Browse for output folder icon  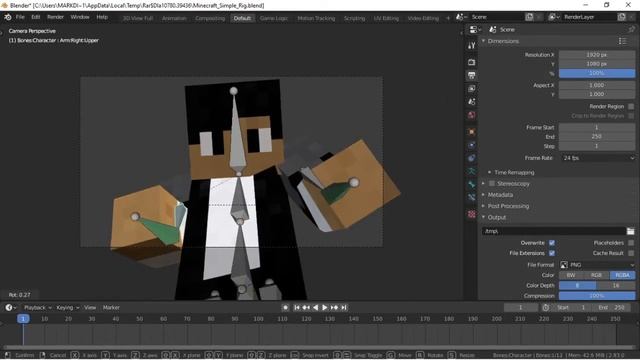tap(631, 231)
